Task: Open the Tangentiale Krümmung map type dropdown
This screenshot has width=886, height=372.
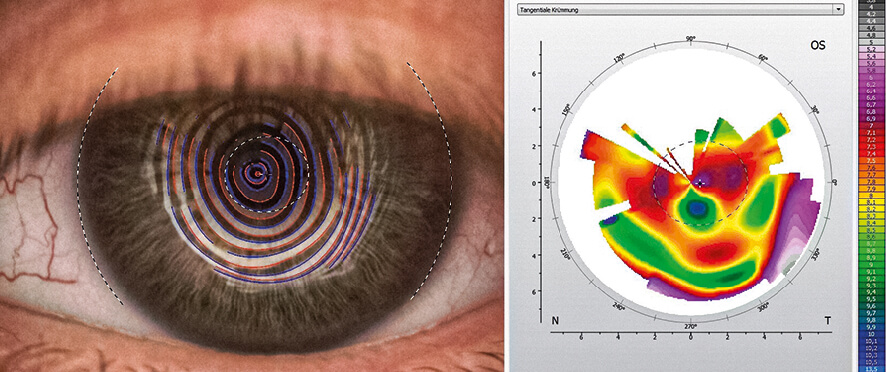Action: pos(680,10)
